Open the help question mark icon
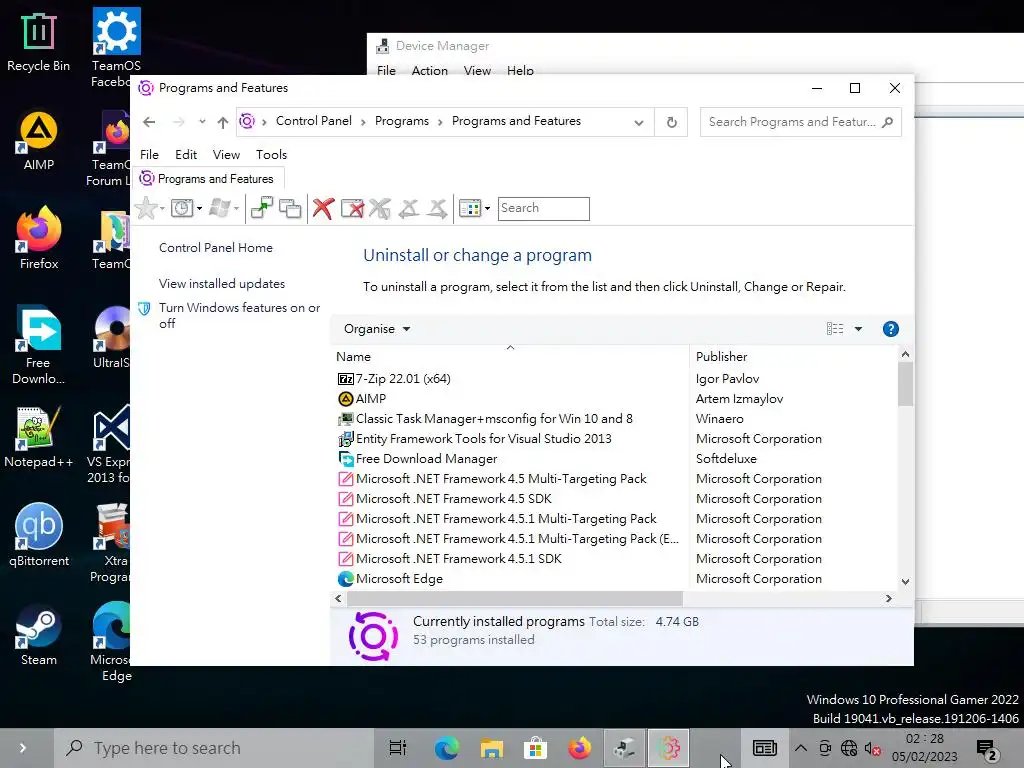The width and height of the screenshot is (1024, 768). (891, 329)
